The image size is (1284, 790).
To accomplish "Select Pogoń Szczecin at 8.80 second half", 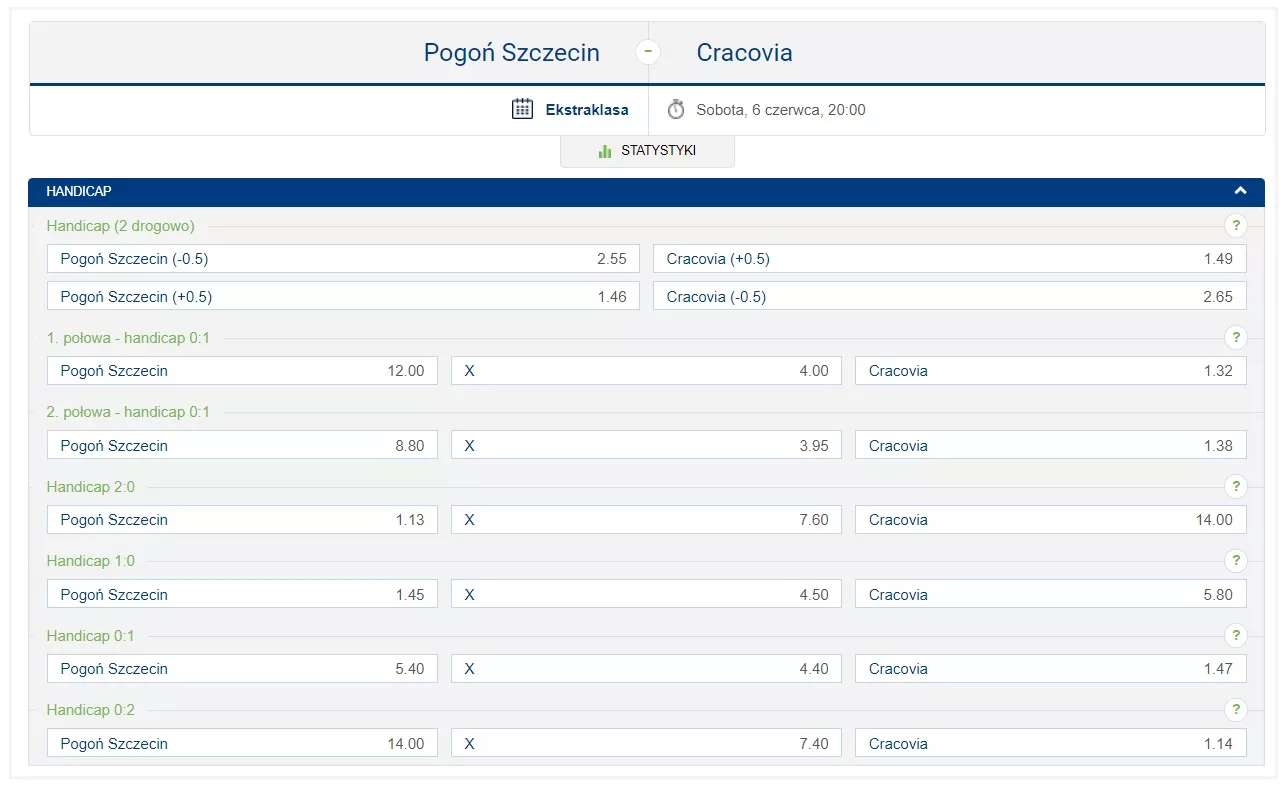I will 242,445.
